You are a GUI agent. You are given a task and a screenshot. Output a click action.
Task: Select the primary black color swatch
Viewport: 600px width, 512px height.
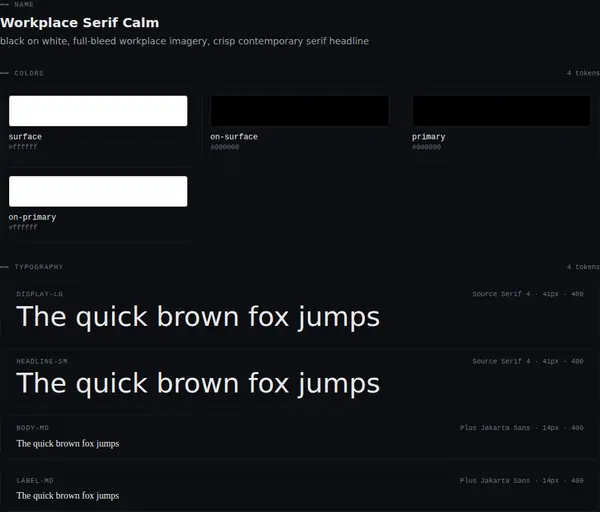(x=501, y=111)
